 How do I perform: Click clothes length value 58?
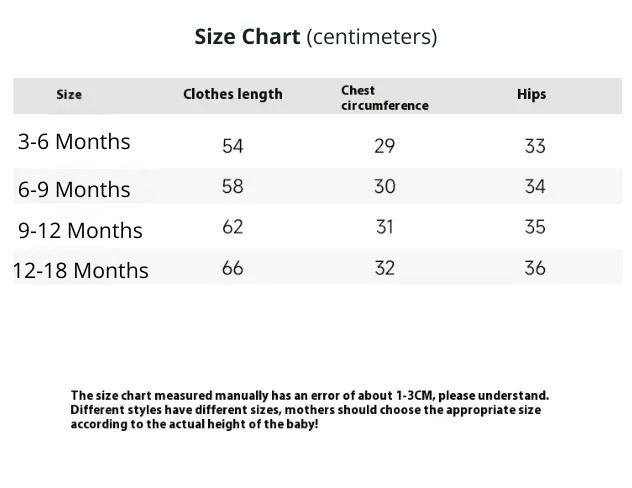(x=232, y=187)
